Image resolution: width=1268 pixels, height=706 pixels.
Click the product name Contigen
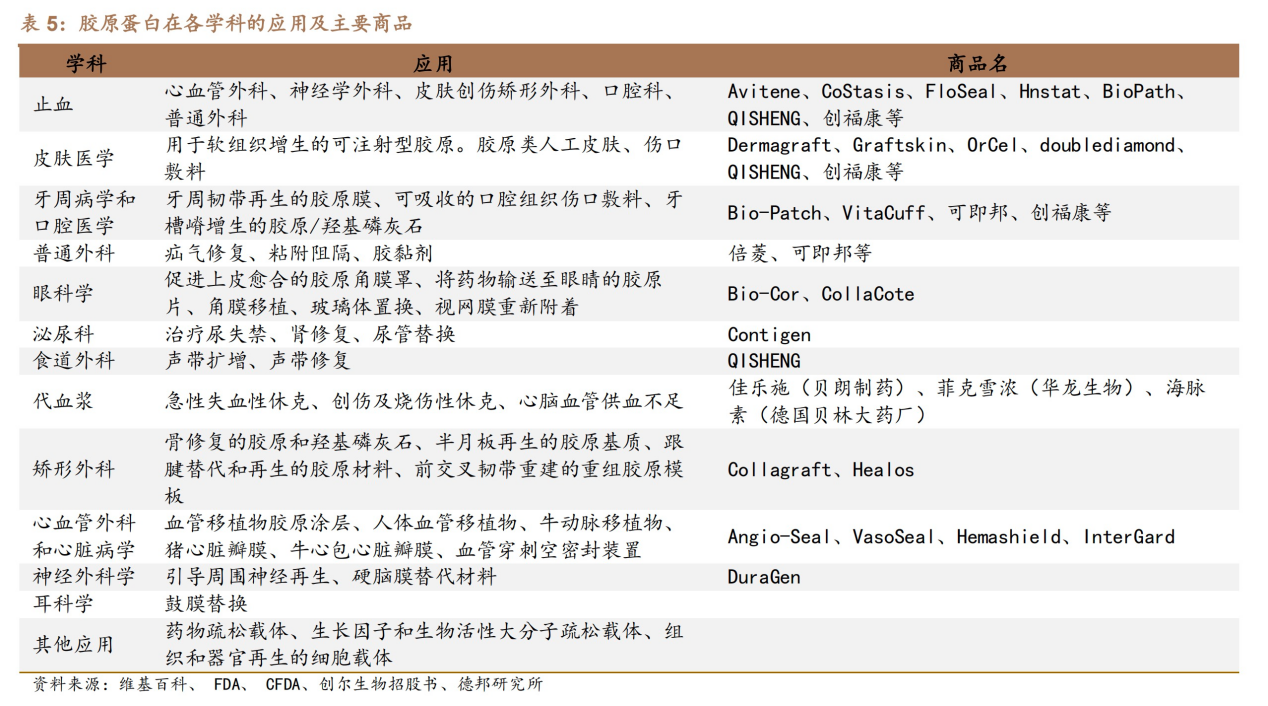[769, 334]
